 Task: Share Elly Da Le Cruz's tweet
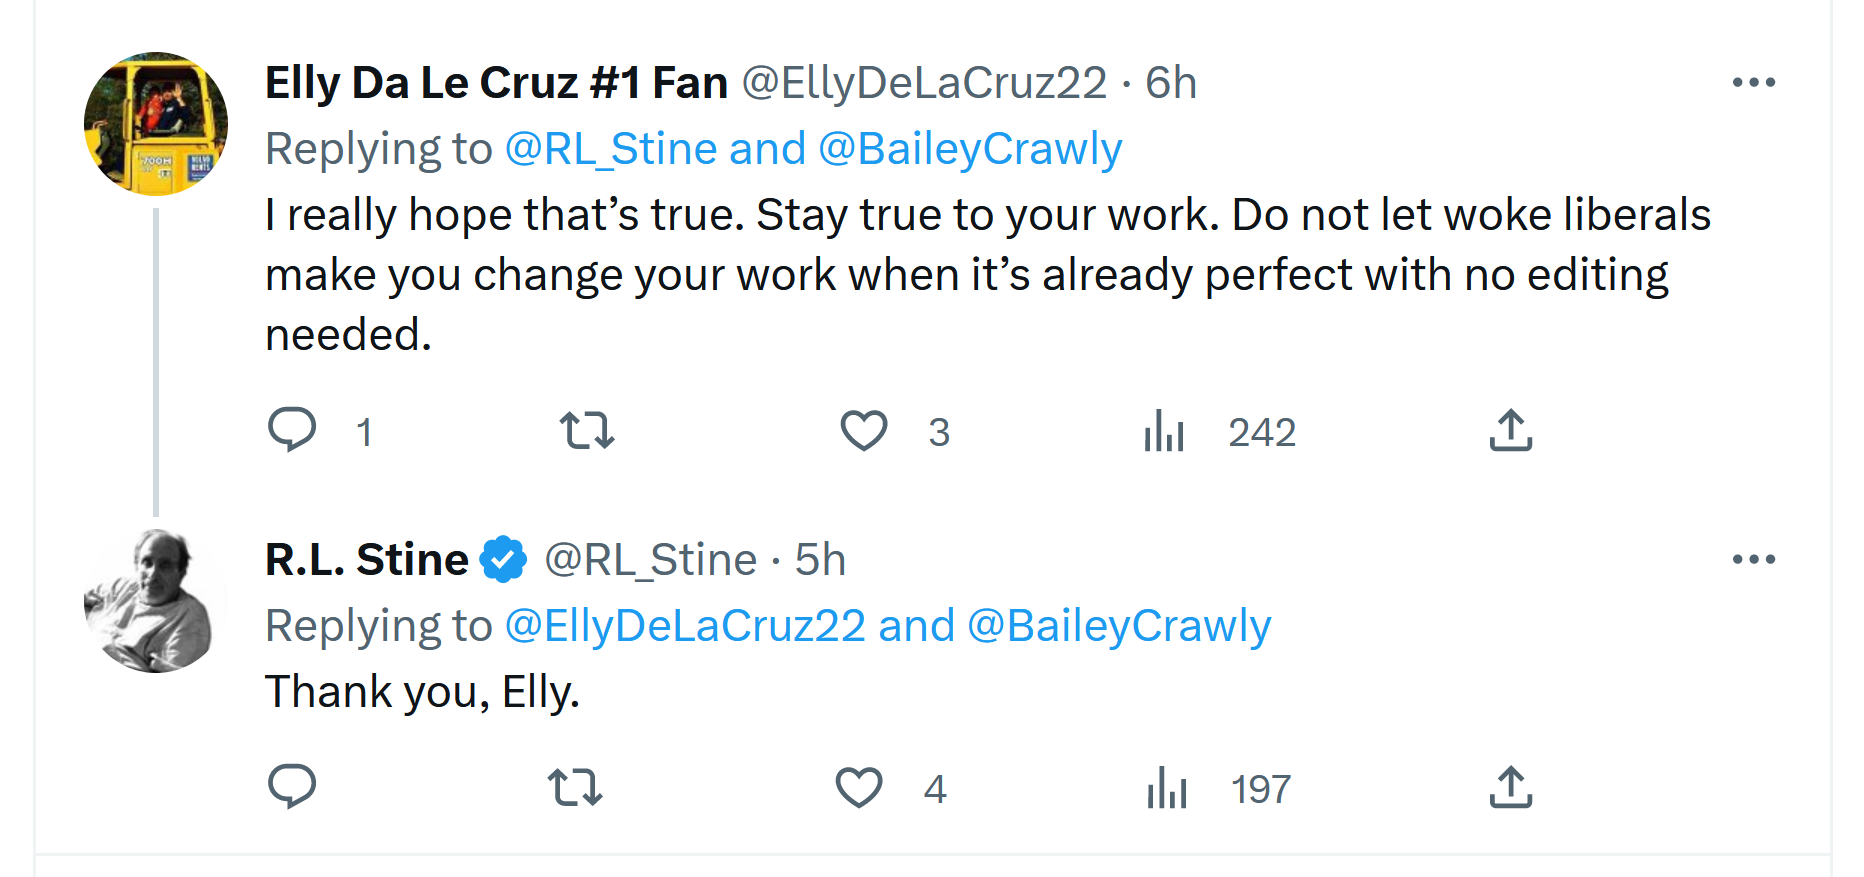click(1510, 431)
